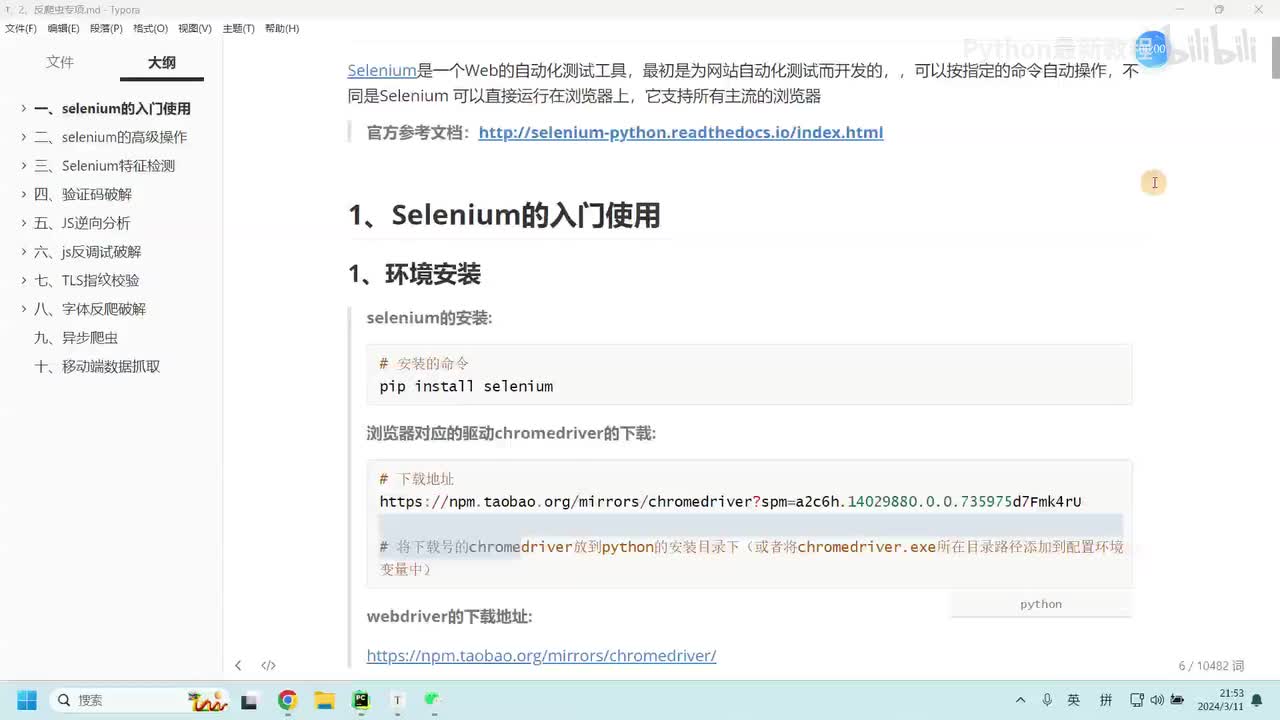This screenshot has height=720, width=1280.
Task: Expand chevron of 二、selenium的高级操作
Action: pos(23,137)
